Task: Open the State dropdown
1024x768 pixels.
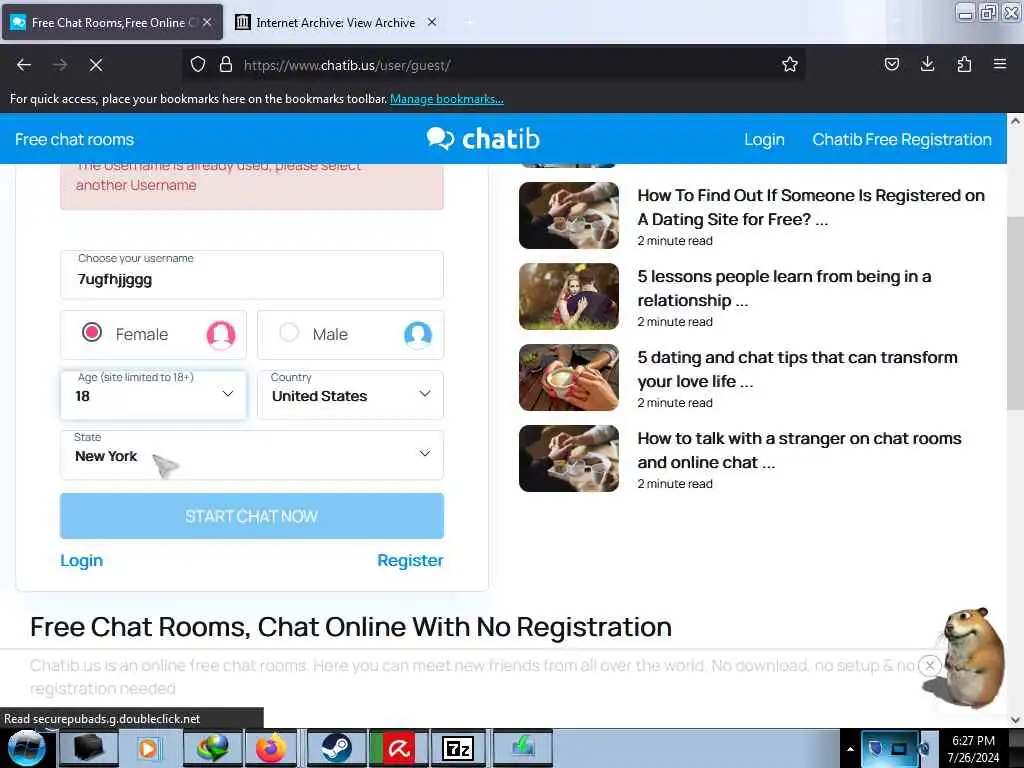Action: [252, 455]
